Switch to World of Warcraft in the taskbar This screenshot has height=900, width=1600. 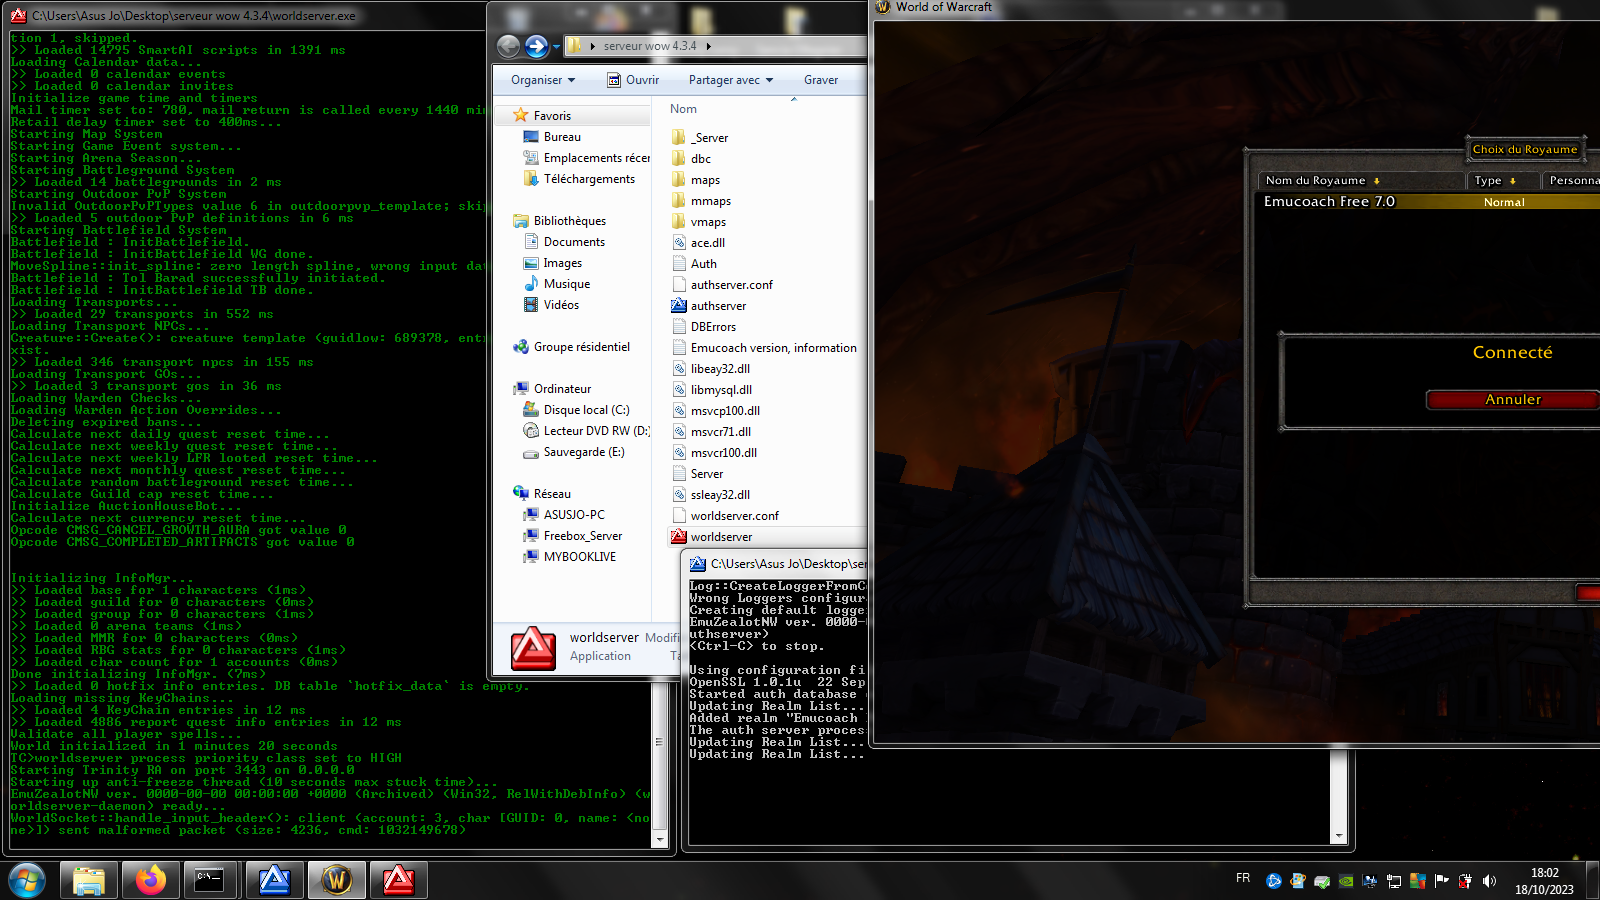coord(337,880)
